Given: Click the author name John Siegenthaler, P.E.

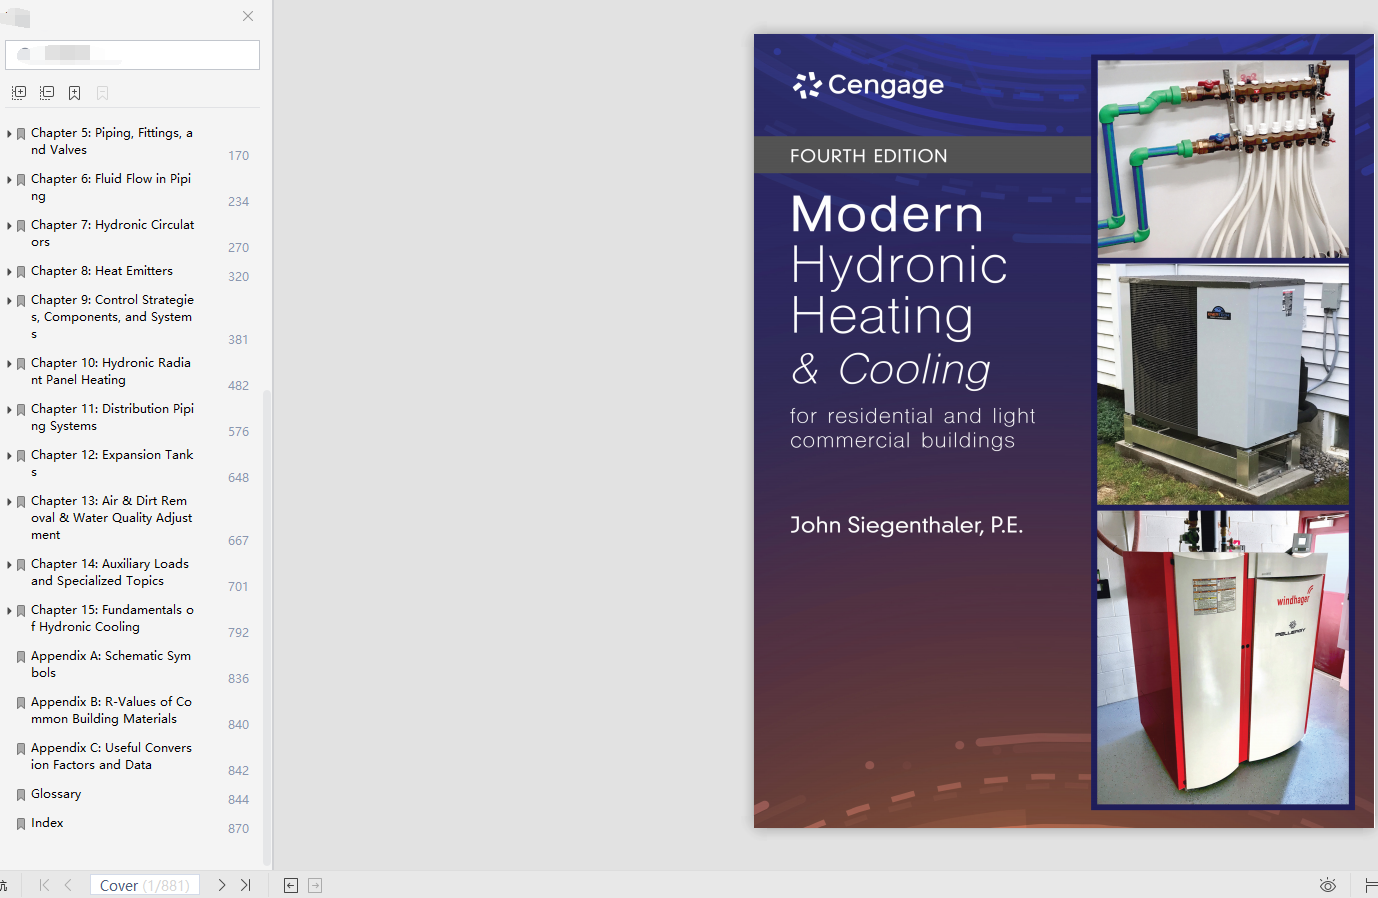Looking at the screenshot, I should 906,525.
